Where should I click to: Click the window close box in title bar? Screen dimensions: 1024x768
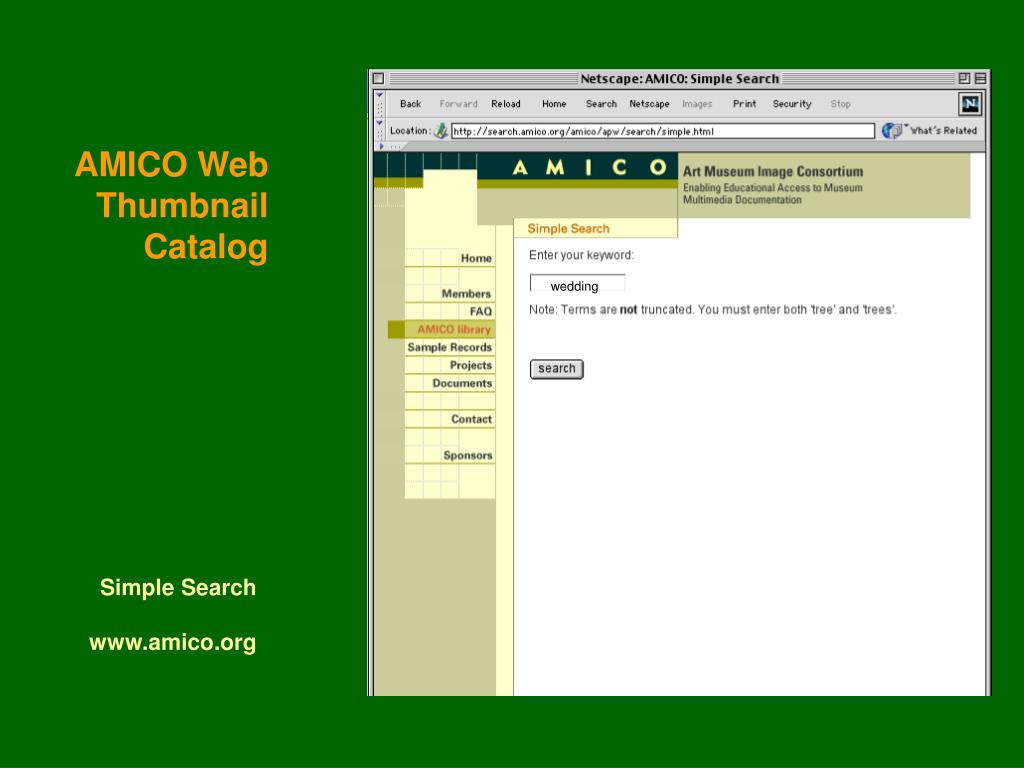pyautogui.click(x=378, y=78)
